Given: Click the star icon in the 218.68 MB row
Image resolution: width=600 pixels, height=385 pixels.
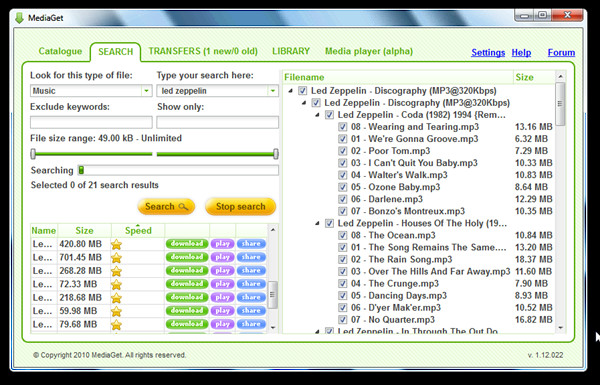Looking at the screenshot, I should pos(116,298).
